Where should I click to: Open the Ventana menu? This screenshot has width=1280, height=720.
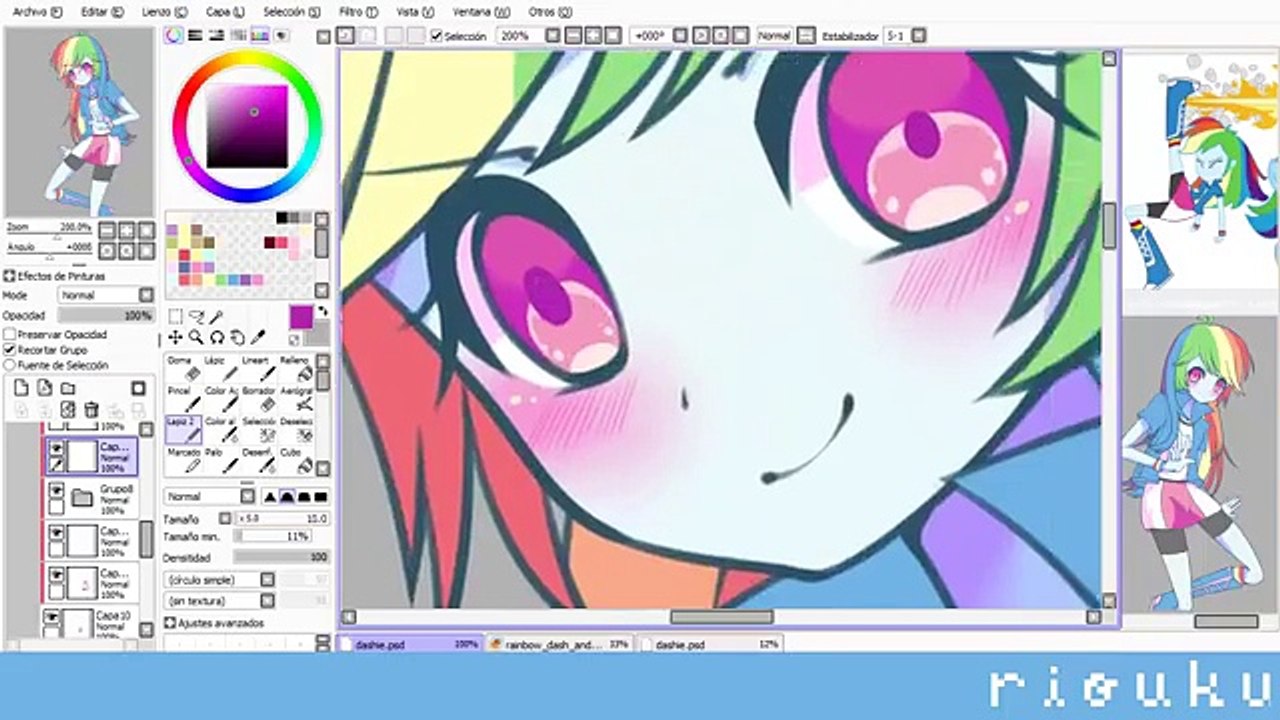[x=481, y=12]
